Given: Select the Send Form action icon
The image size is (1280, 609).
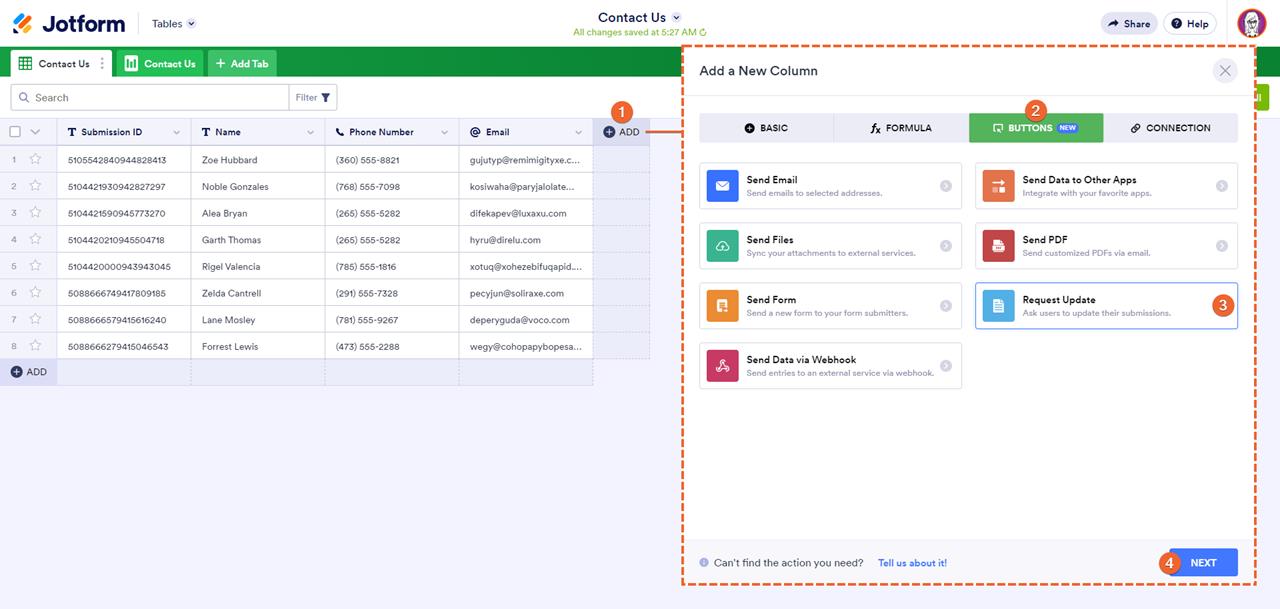Looking at the screenshot, I should (722, 305).
